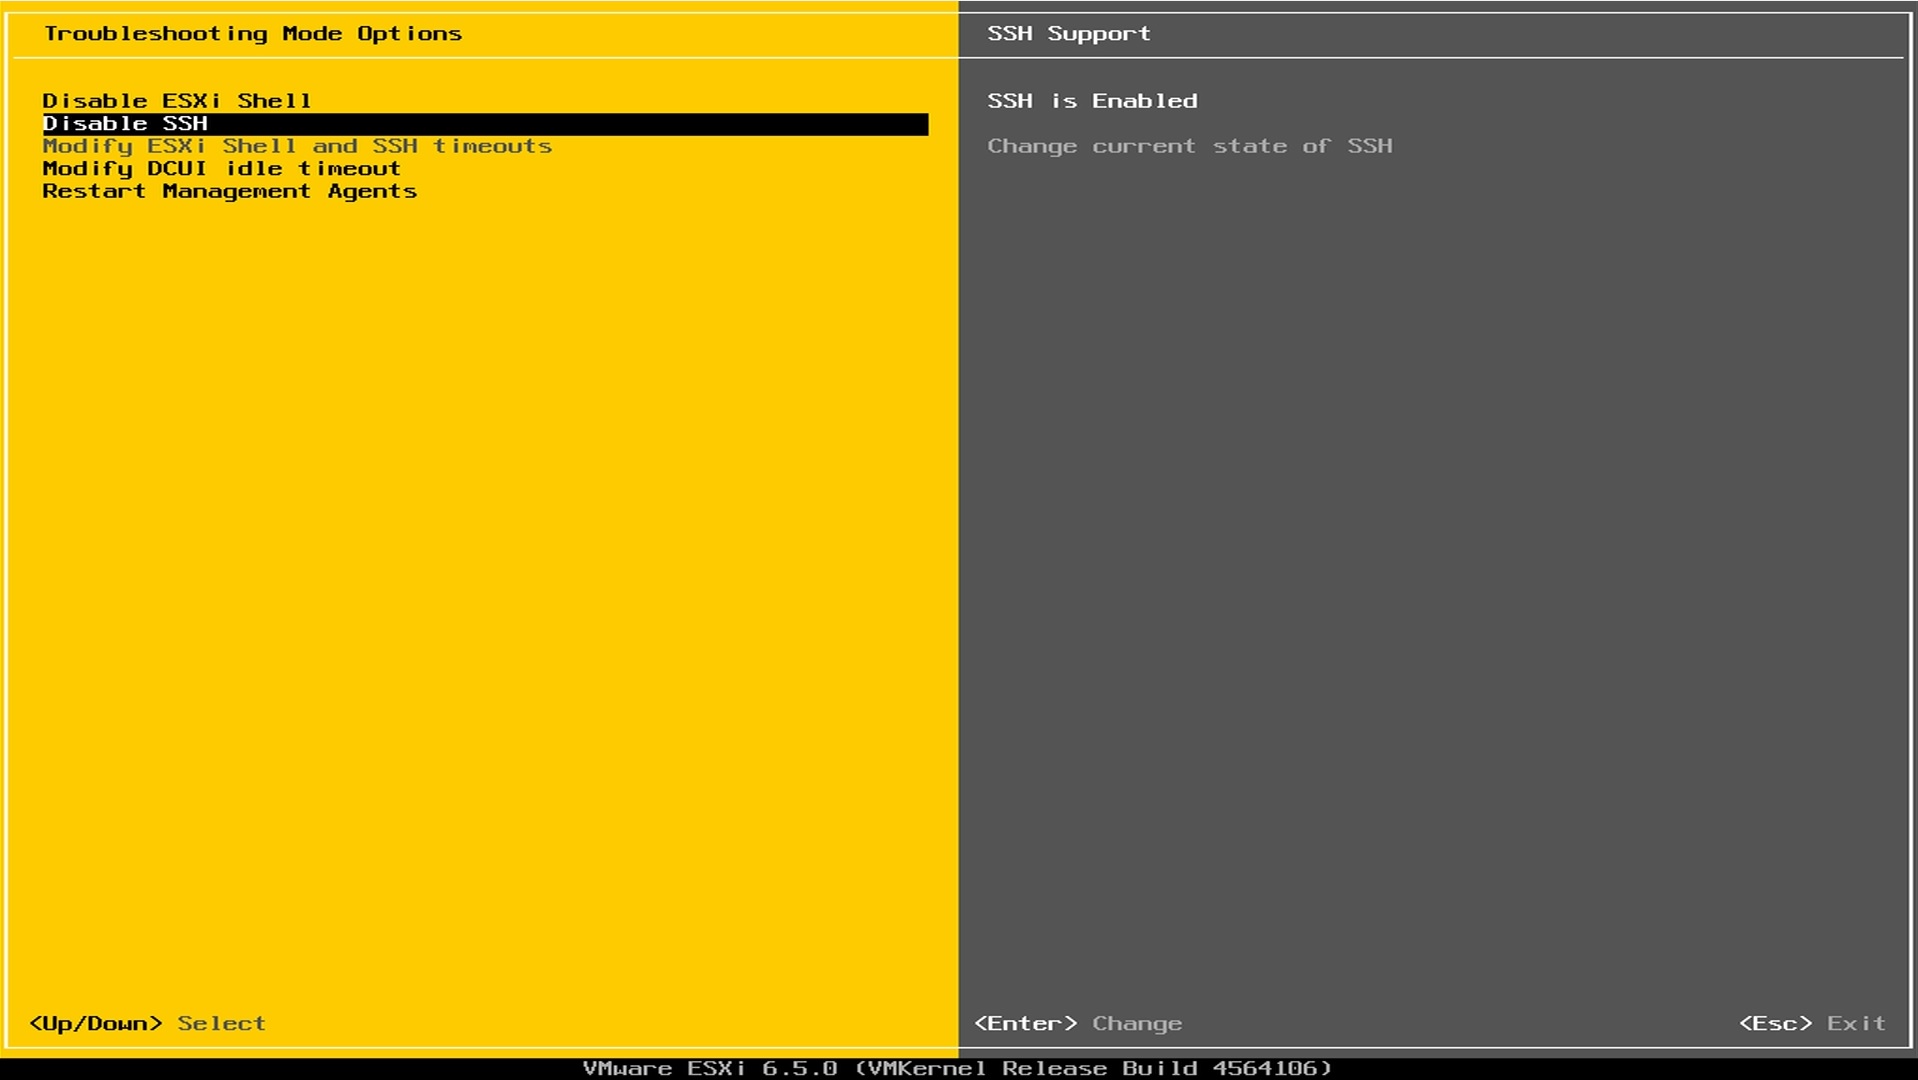Click the Change current state of SSH text
Image resolution: width=1918 pixels, height=1080 pixels.
pos(1190,145)
